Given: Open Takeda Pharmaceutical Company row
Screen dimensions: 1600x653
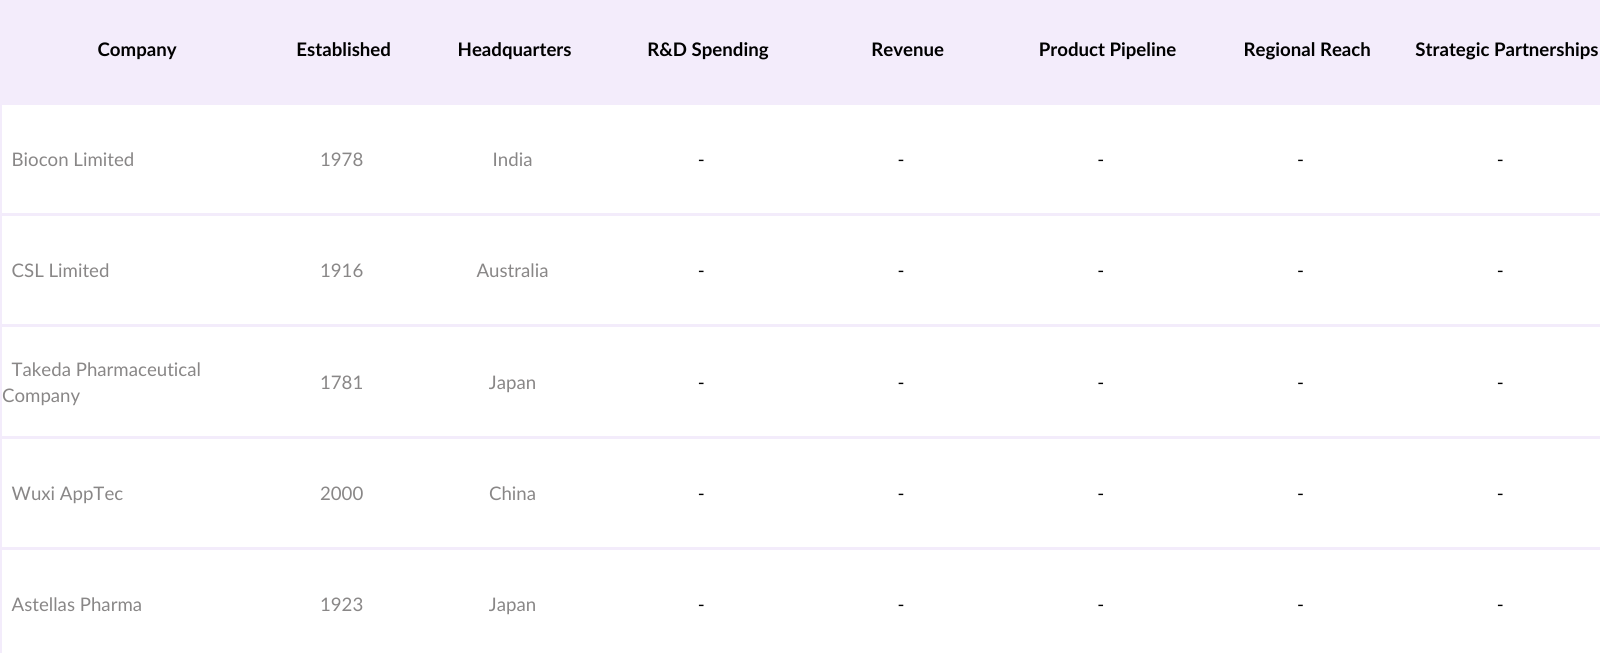Looking at the screenshot, I should [x=105, y=382].
